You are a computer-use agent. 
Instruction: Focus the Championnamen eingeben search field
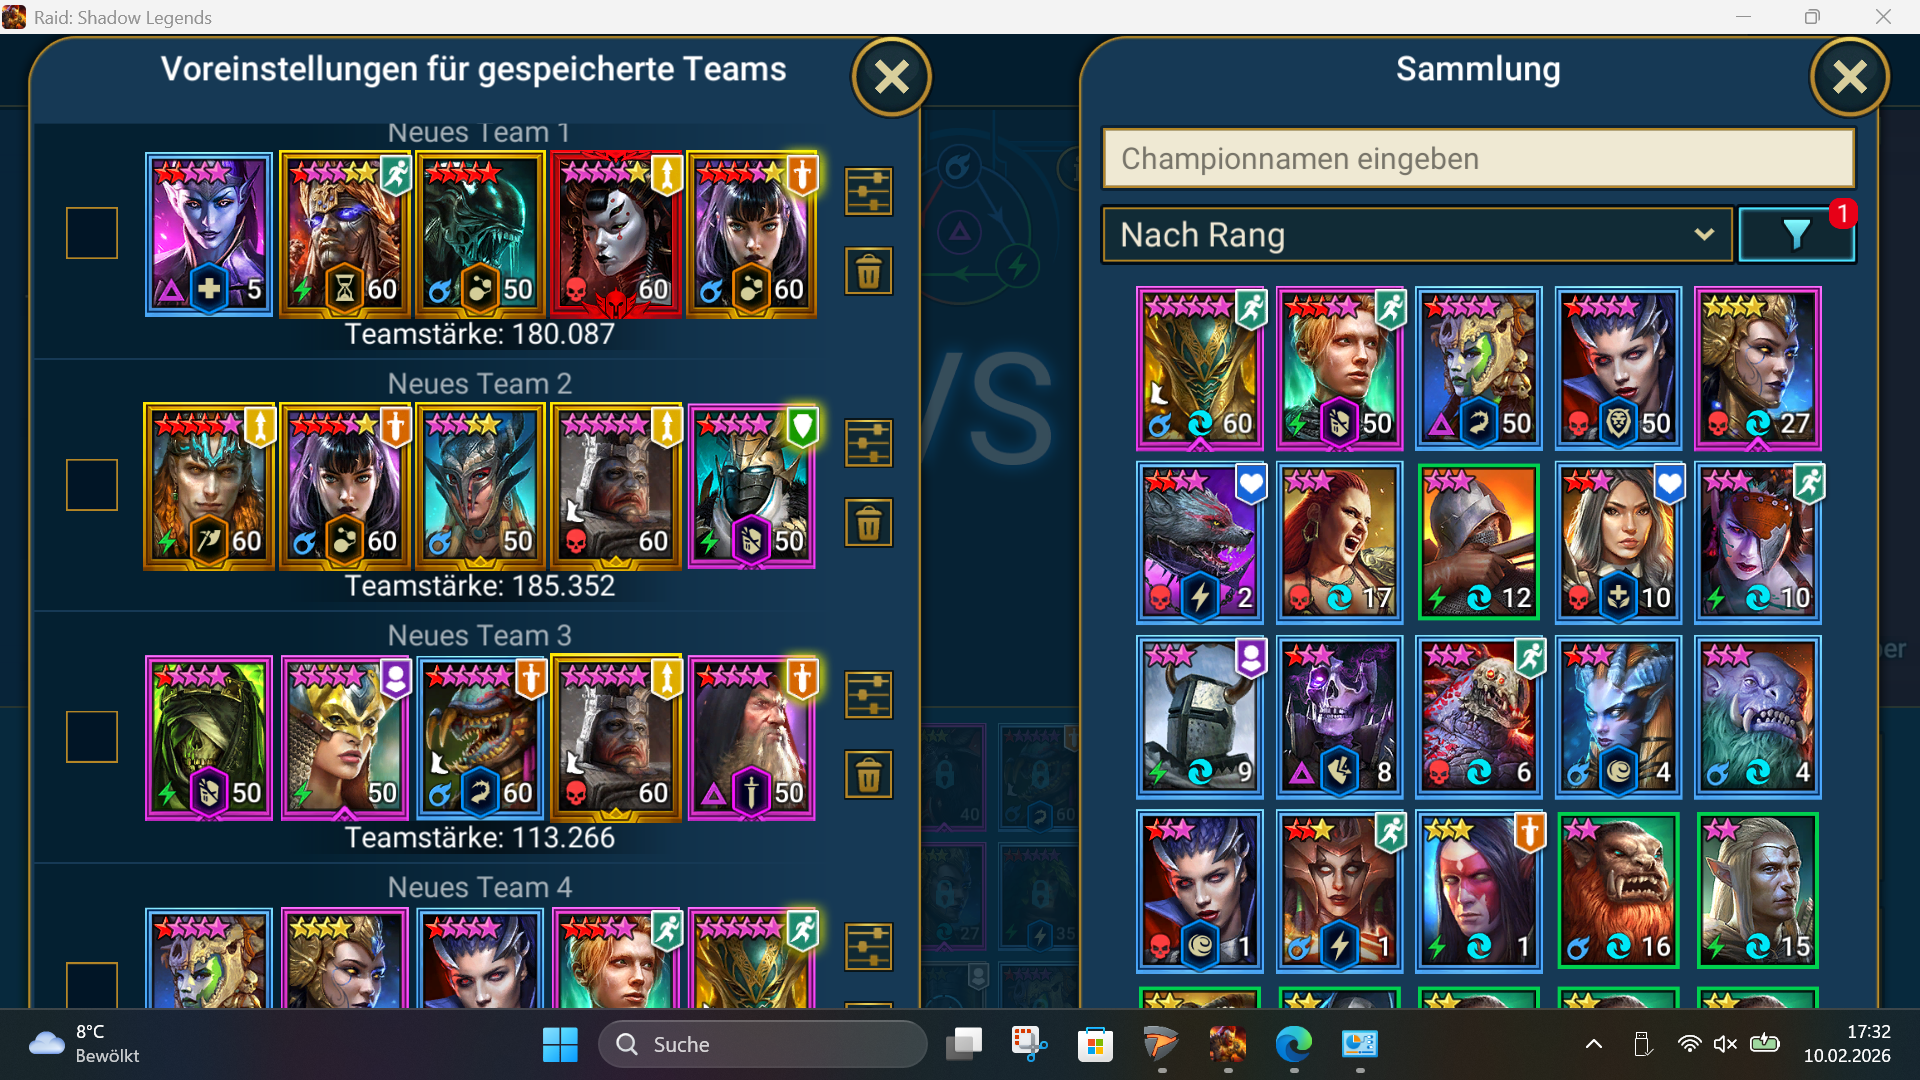click(x=1478, y=158)
